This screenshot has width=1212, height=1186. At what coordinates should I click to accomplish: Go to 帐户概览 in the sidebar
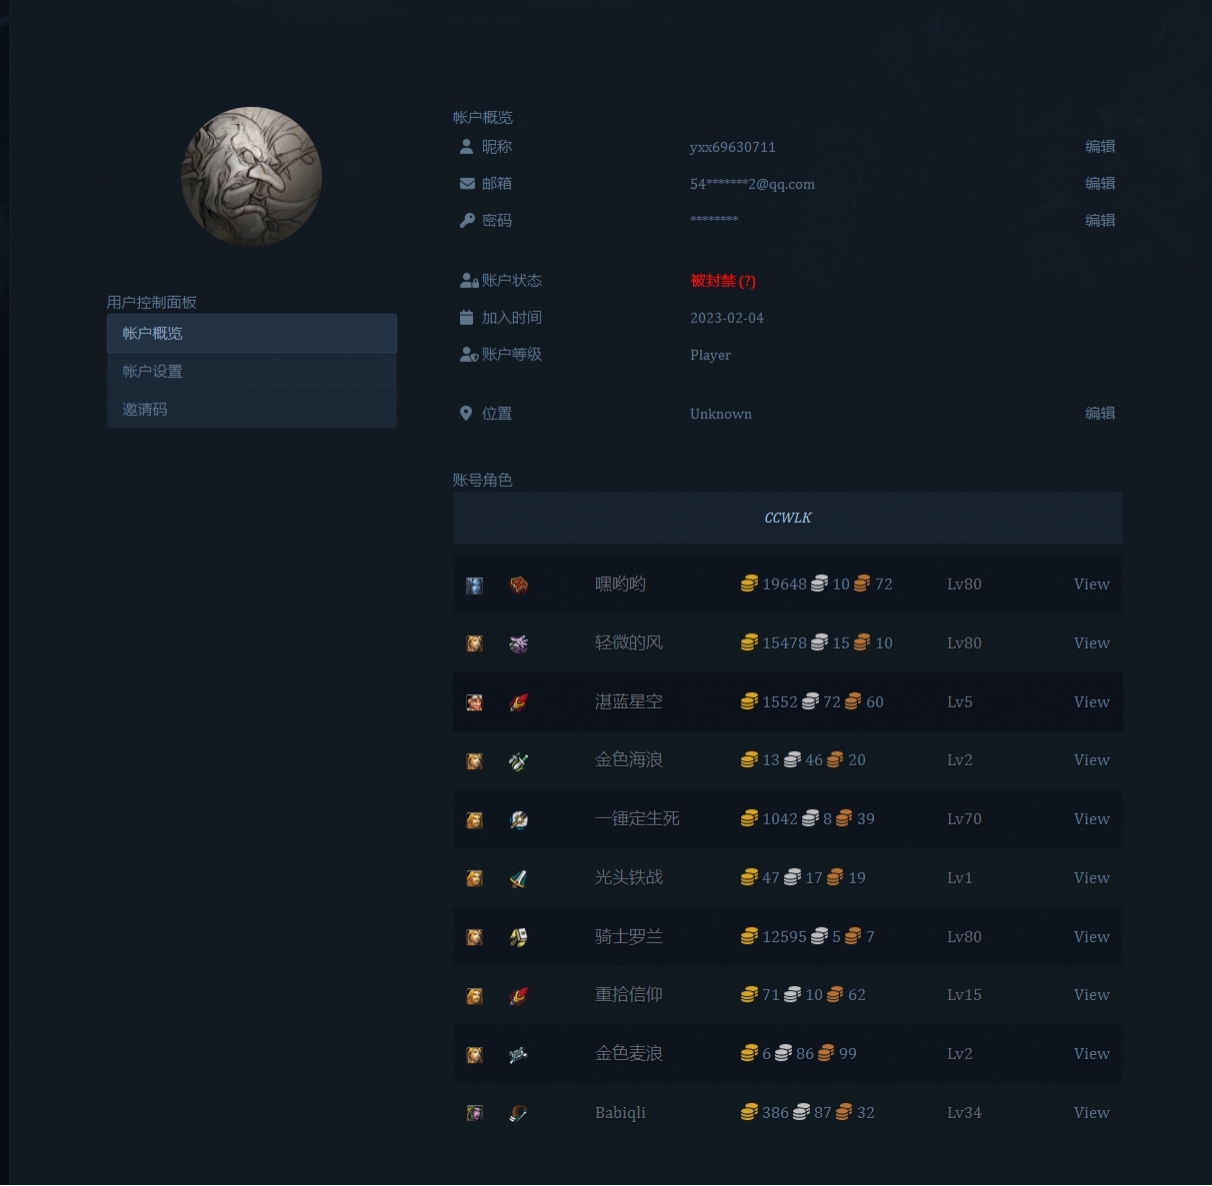click(251, 333)
